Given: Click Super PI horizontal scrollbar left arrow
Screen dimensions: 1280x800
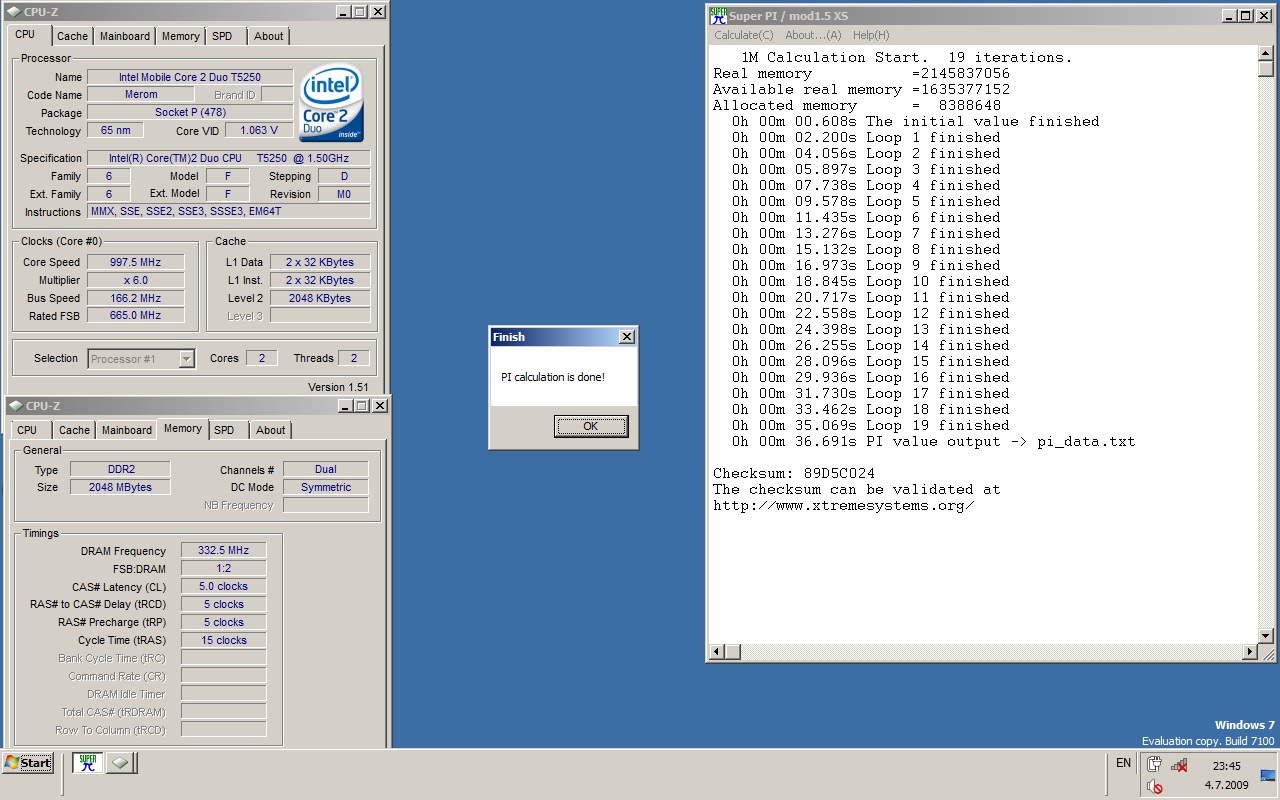Looking at the screenshot, I should point(716,652).
